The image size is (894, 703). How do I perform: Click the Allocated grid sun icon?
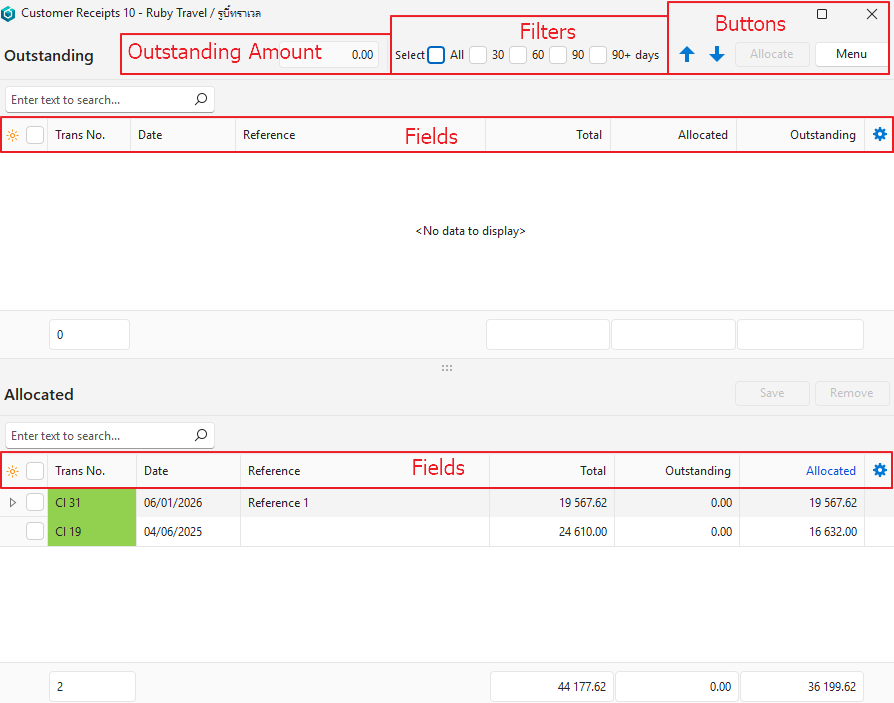point(13,471)
